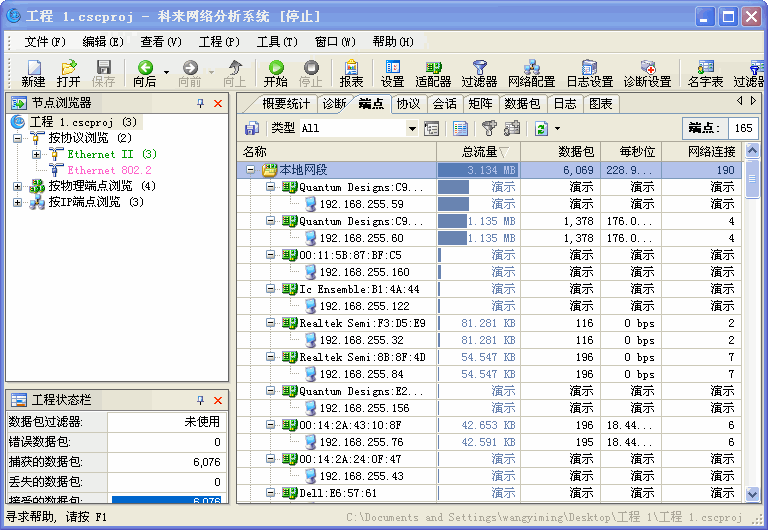Open the refresh icon's dropdown arrow
Image resolution: width=768 pixels, height=530 pixels.
[557, 129]
